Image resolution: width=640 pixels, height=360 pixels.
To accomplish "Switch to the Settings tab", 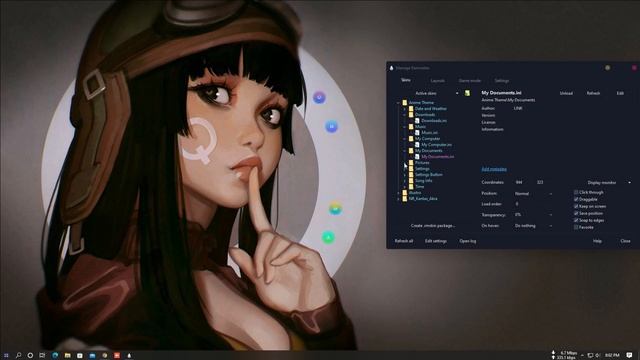I will [502, 81].
